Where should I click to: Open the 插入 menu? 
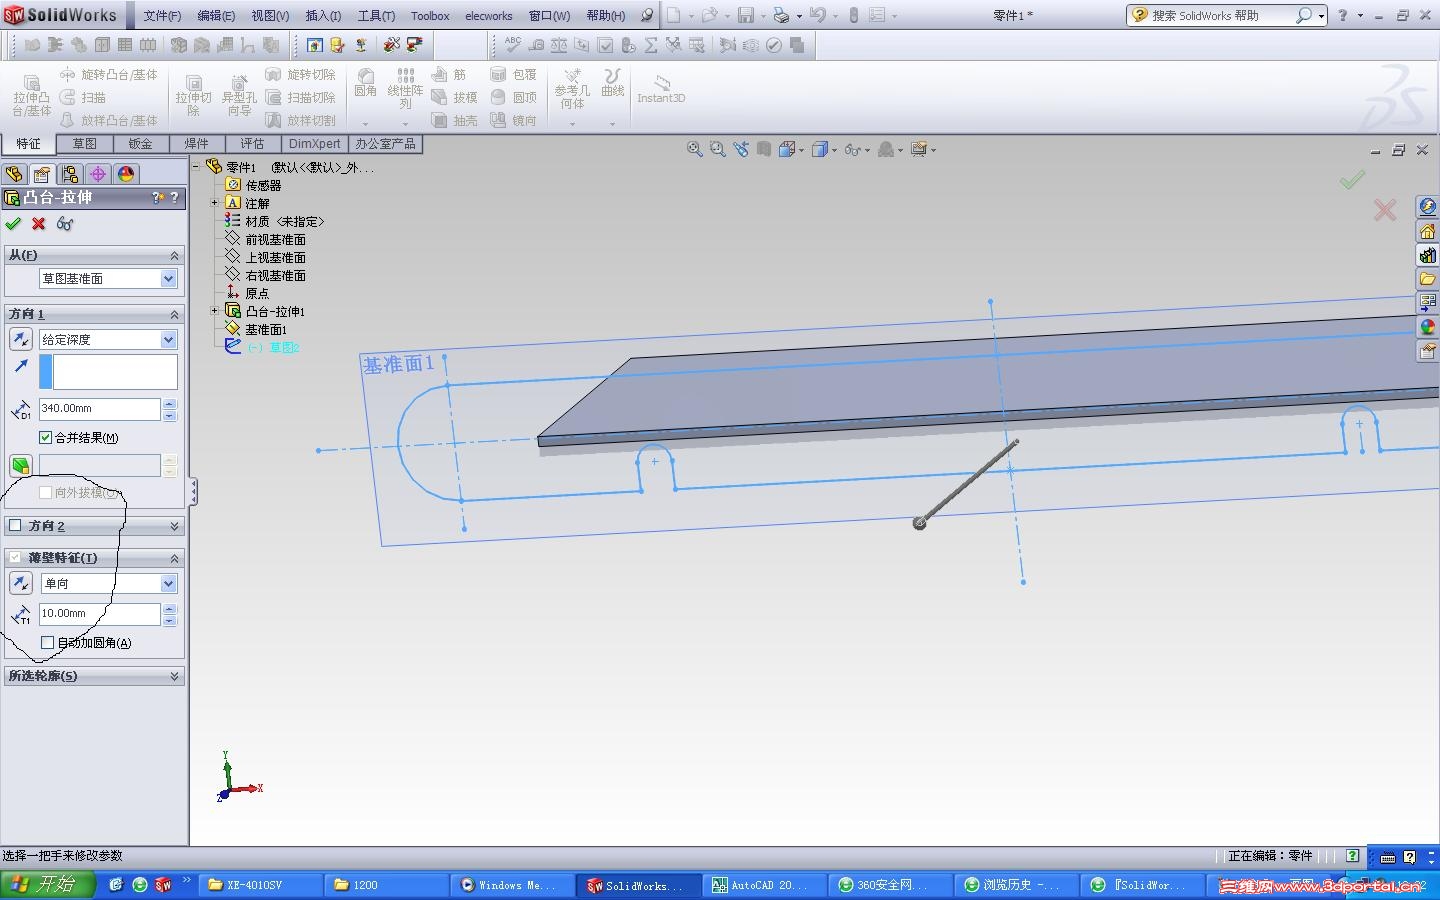coord(322,16)
